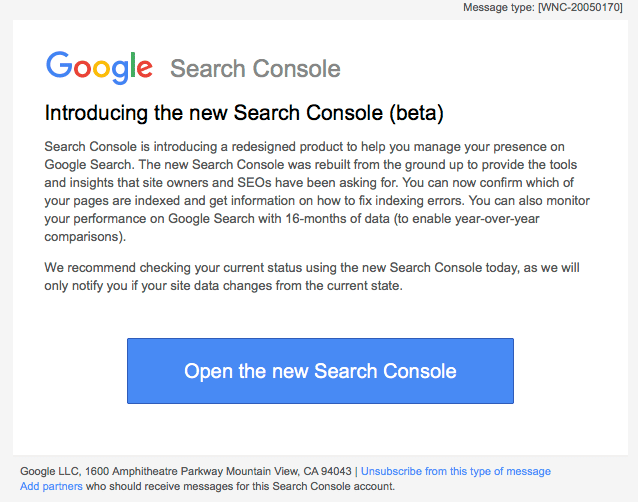The image size is (638, 502).
Task: Unsubscribe from this type of message
Action: click(456, 471)
